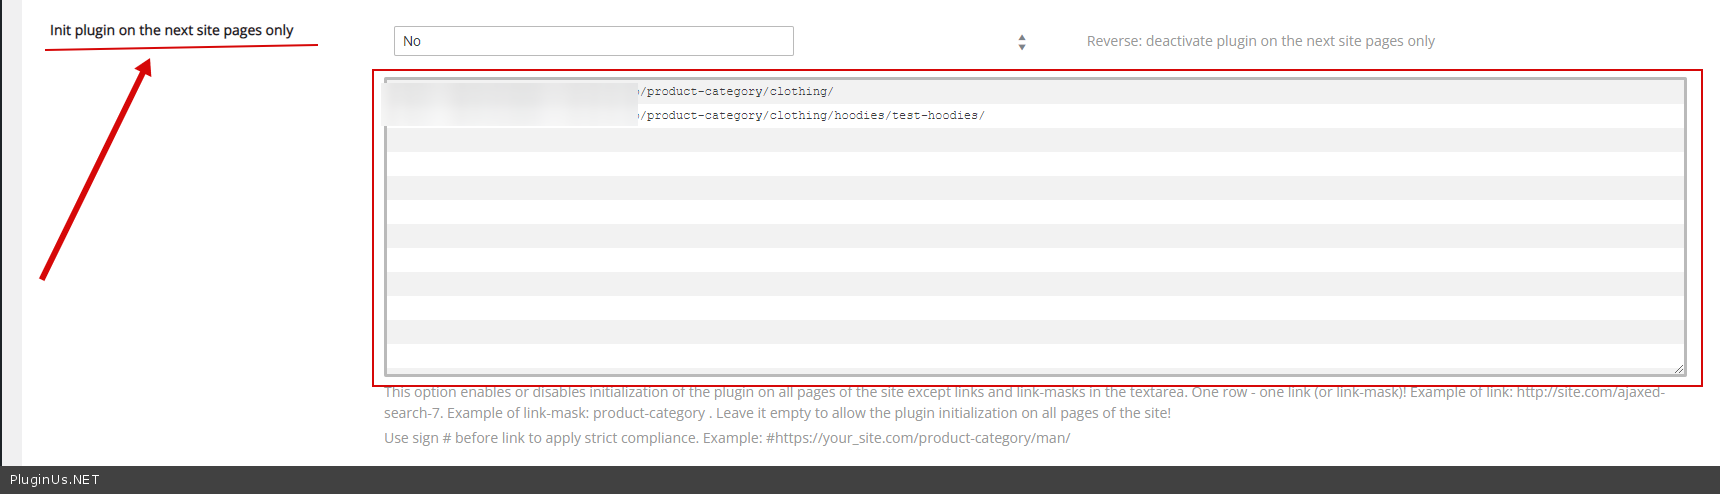The image size is (1720, 494).
Task: Click the word "hoodies" in the second URL
Action: tap(860, 116)
